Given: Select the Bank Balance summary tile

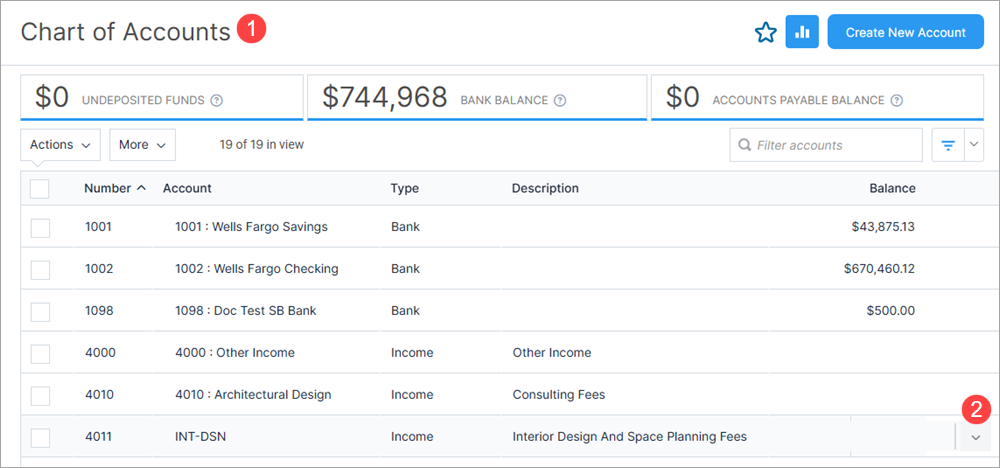Looking at the screenshot, I should (477, 98).
